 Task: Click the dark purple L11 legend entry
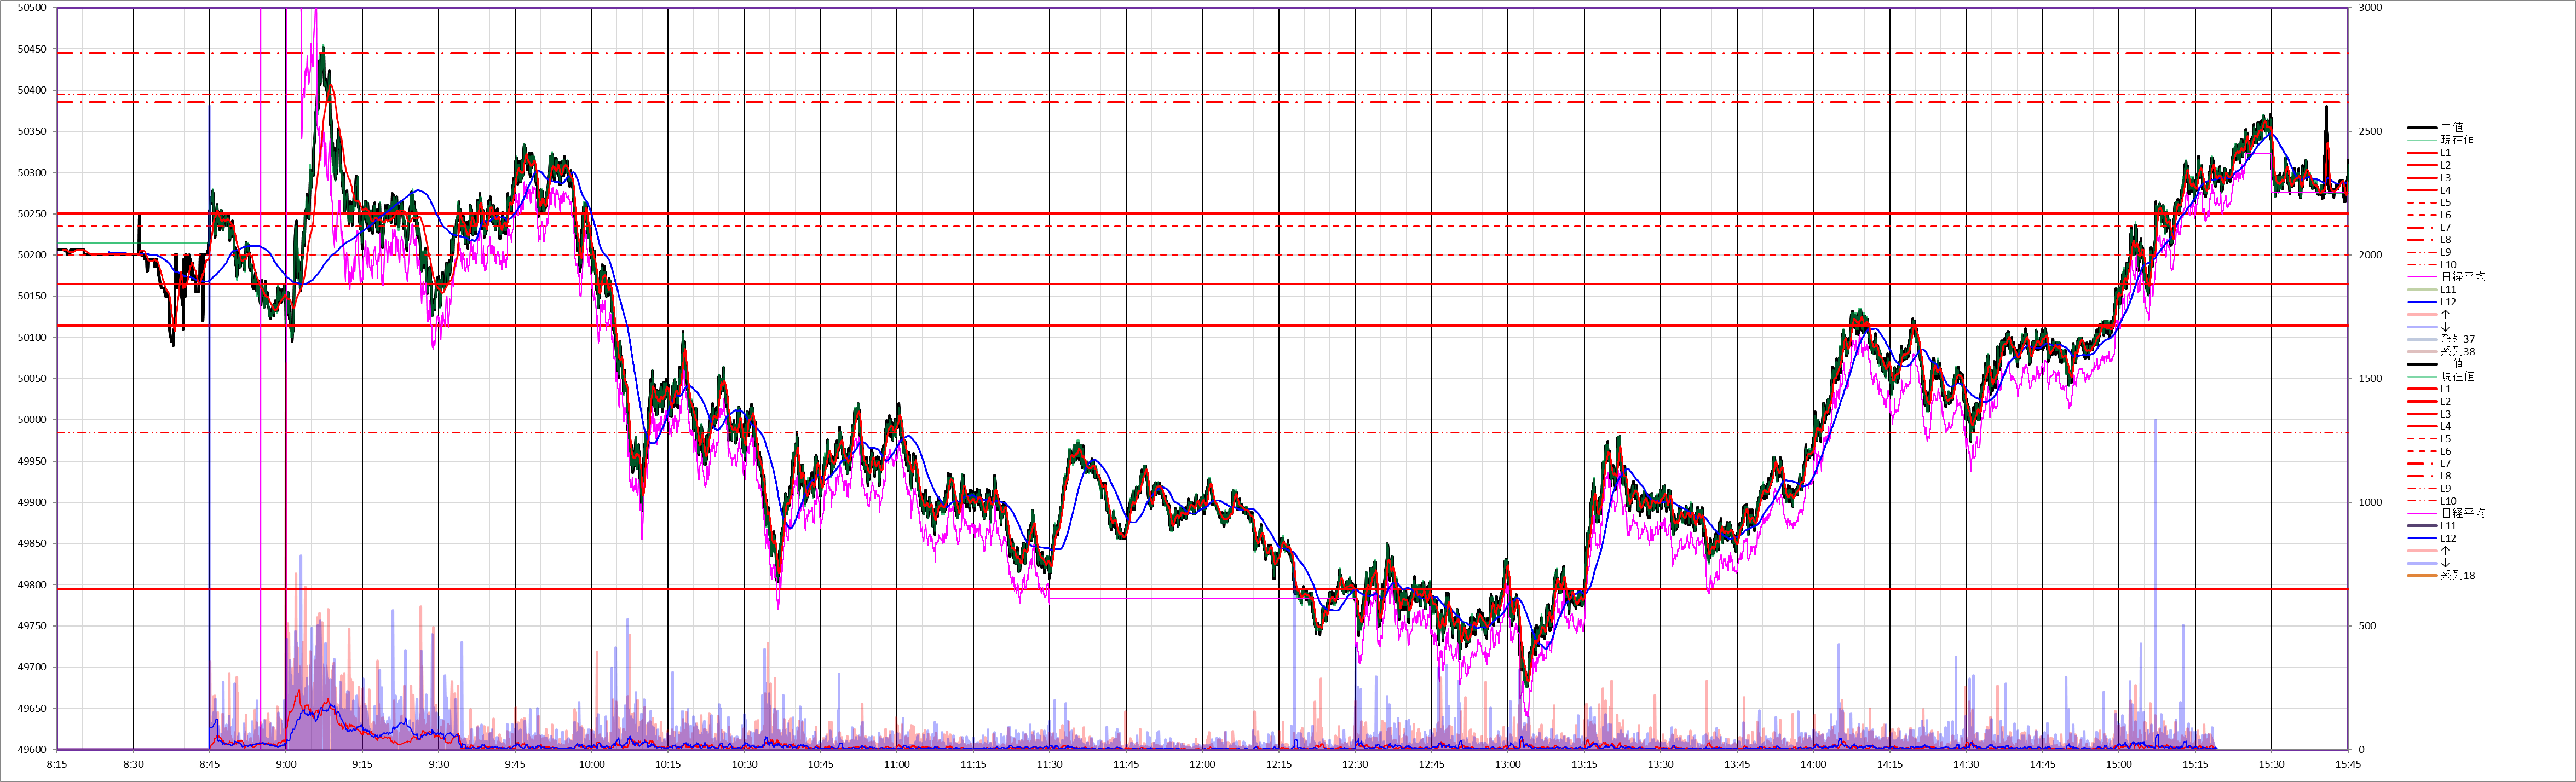[2448, 526]
